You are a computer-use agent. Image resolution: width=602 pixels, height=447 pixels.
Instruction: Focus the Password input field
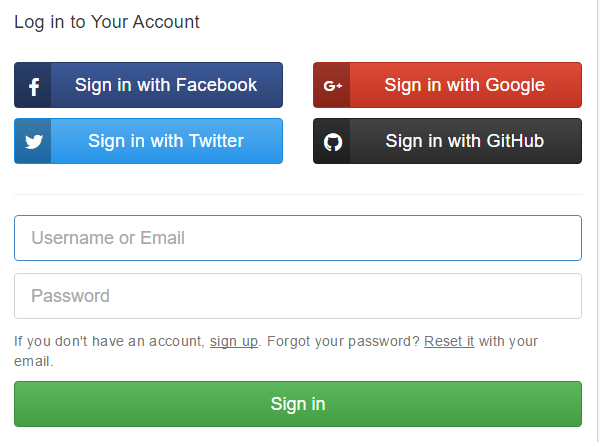click(298, 296)
